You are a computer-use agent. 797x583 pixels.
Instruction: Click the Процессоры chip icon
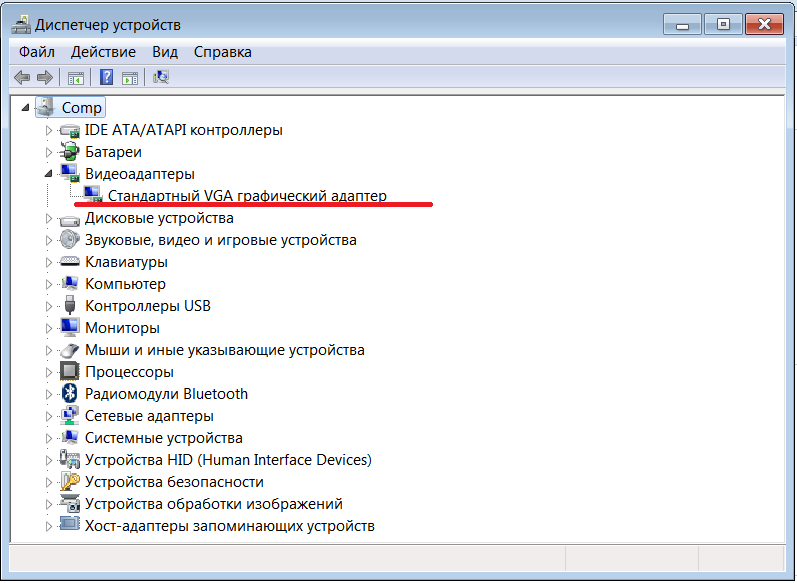[x=70, y=371]
